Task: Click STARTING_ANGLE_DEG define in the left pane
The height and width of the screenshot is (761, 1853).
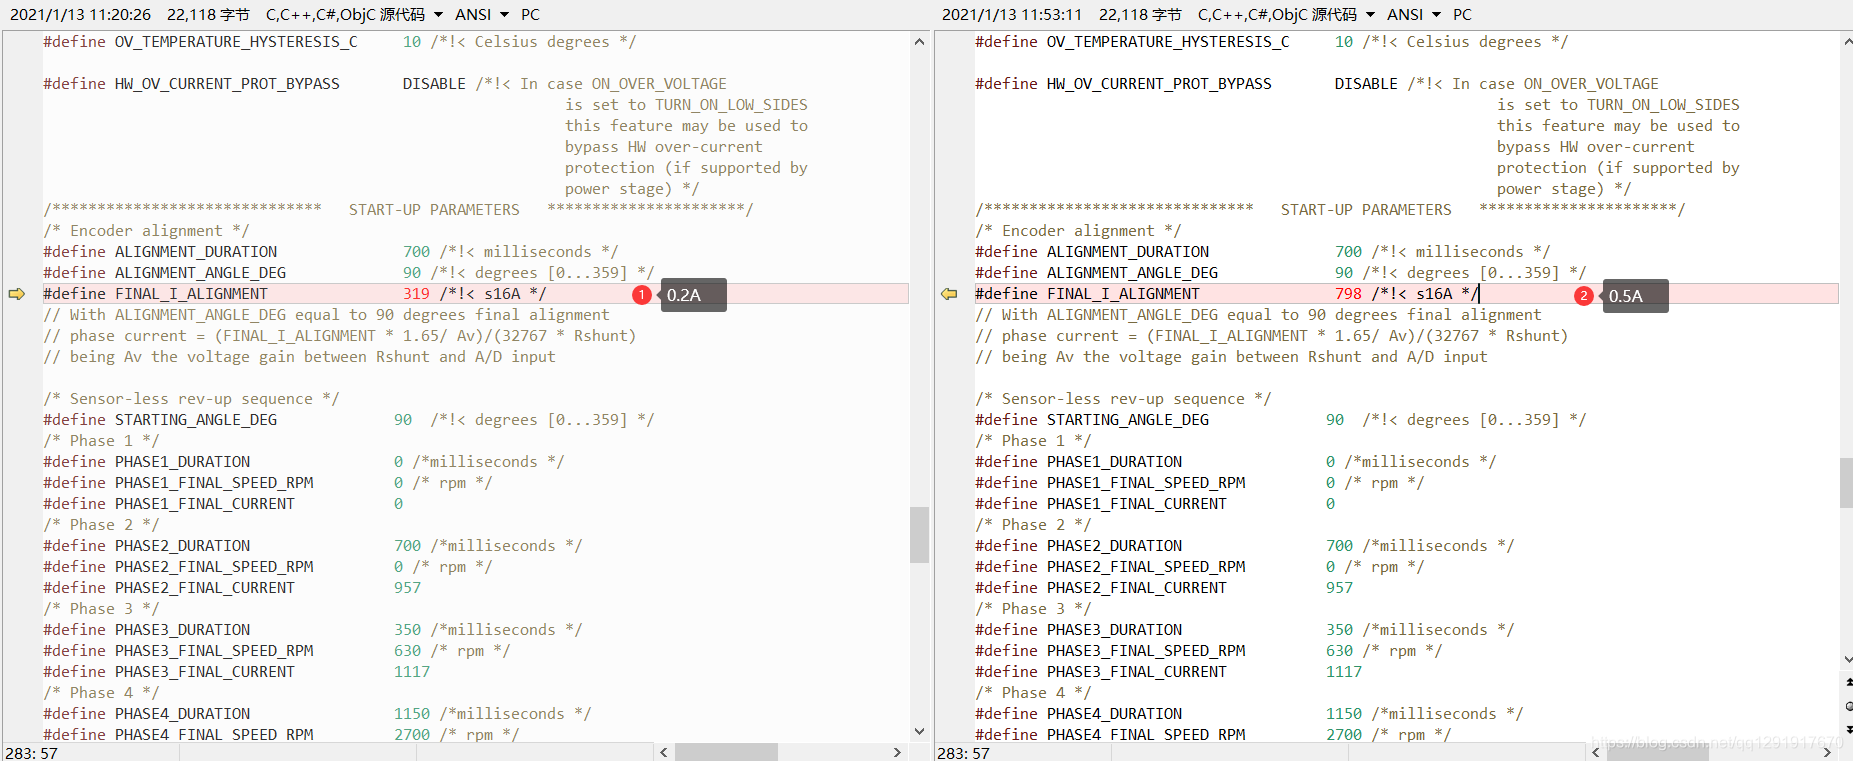Action: coord(196,420)
